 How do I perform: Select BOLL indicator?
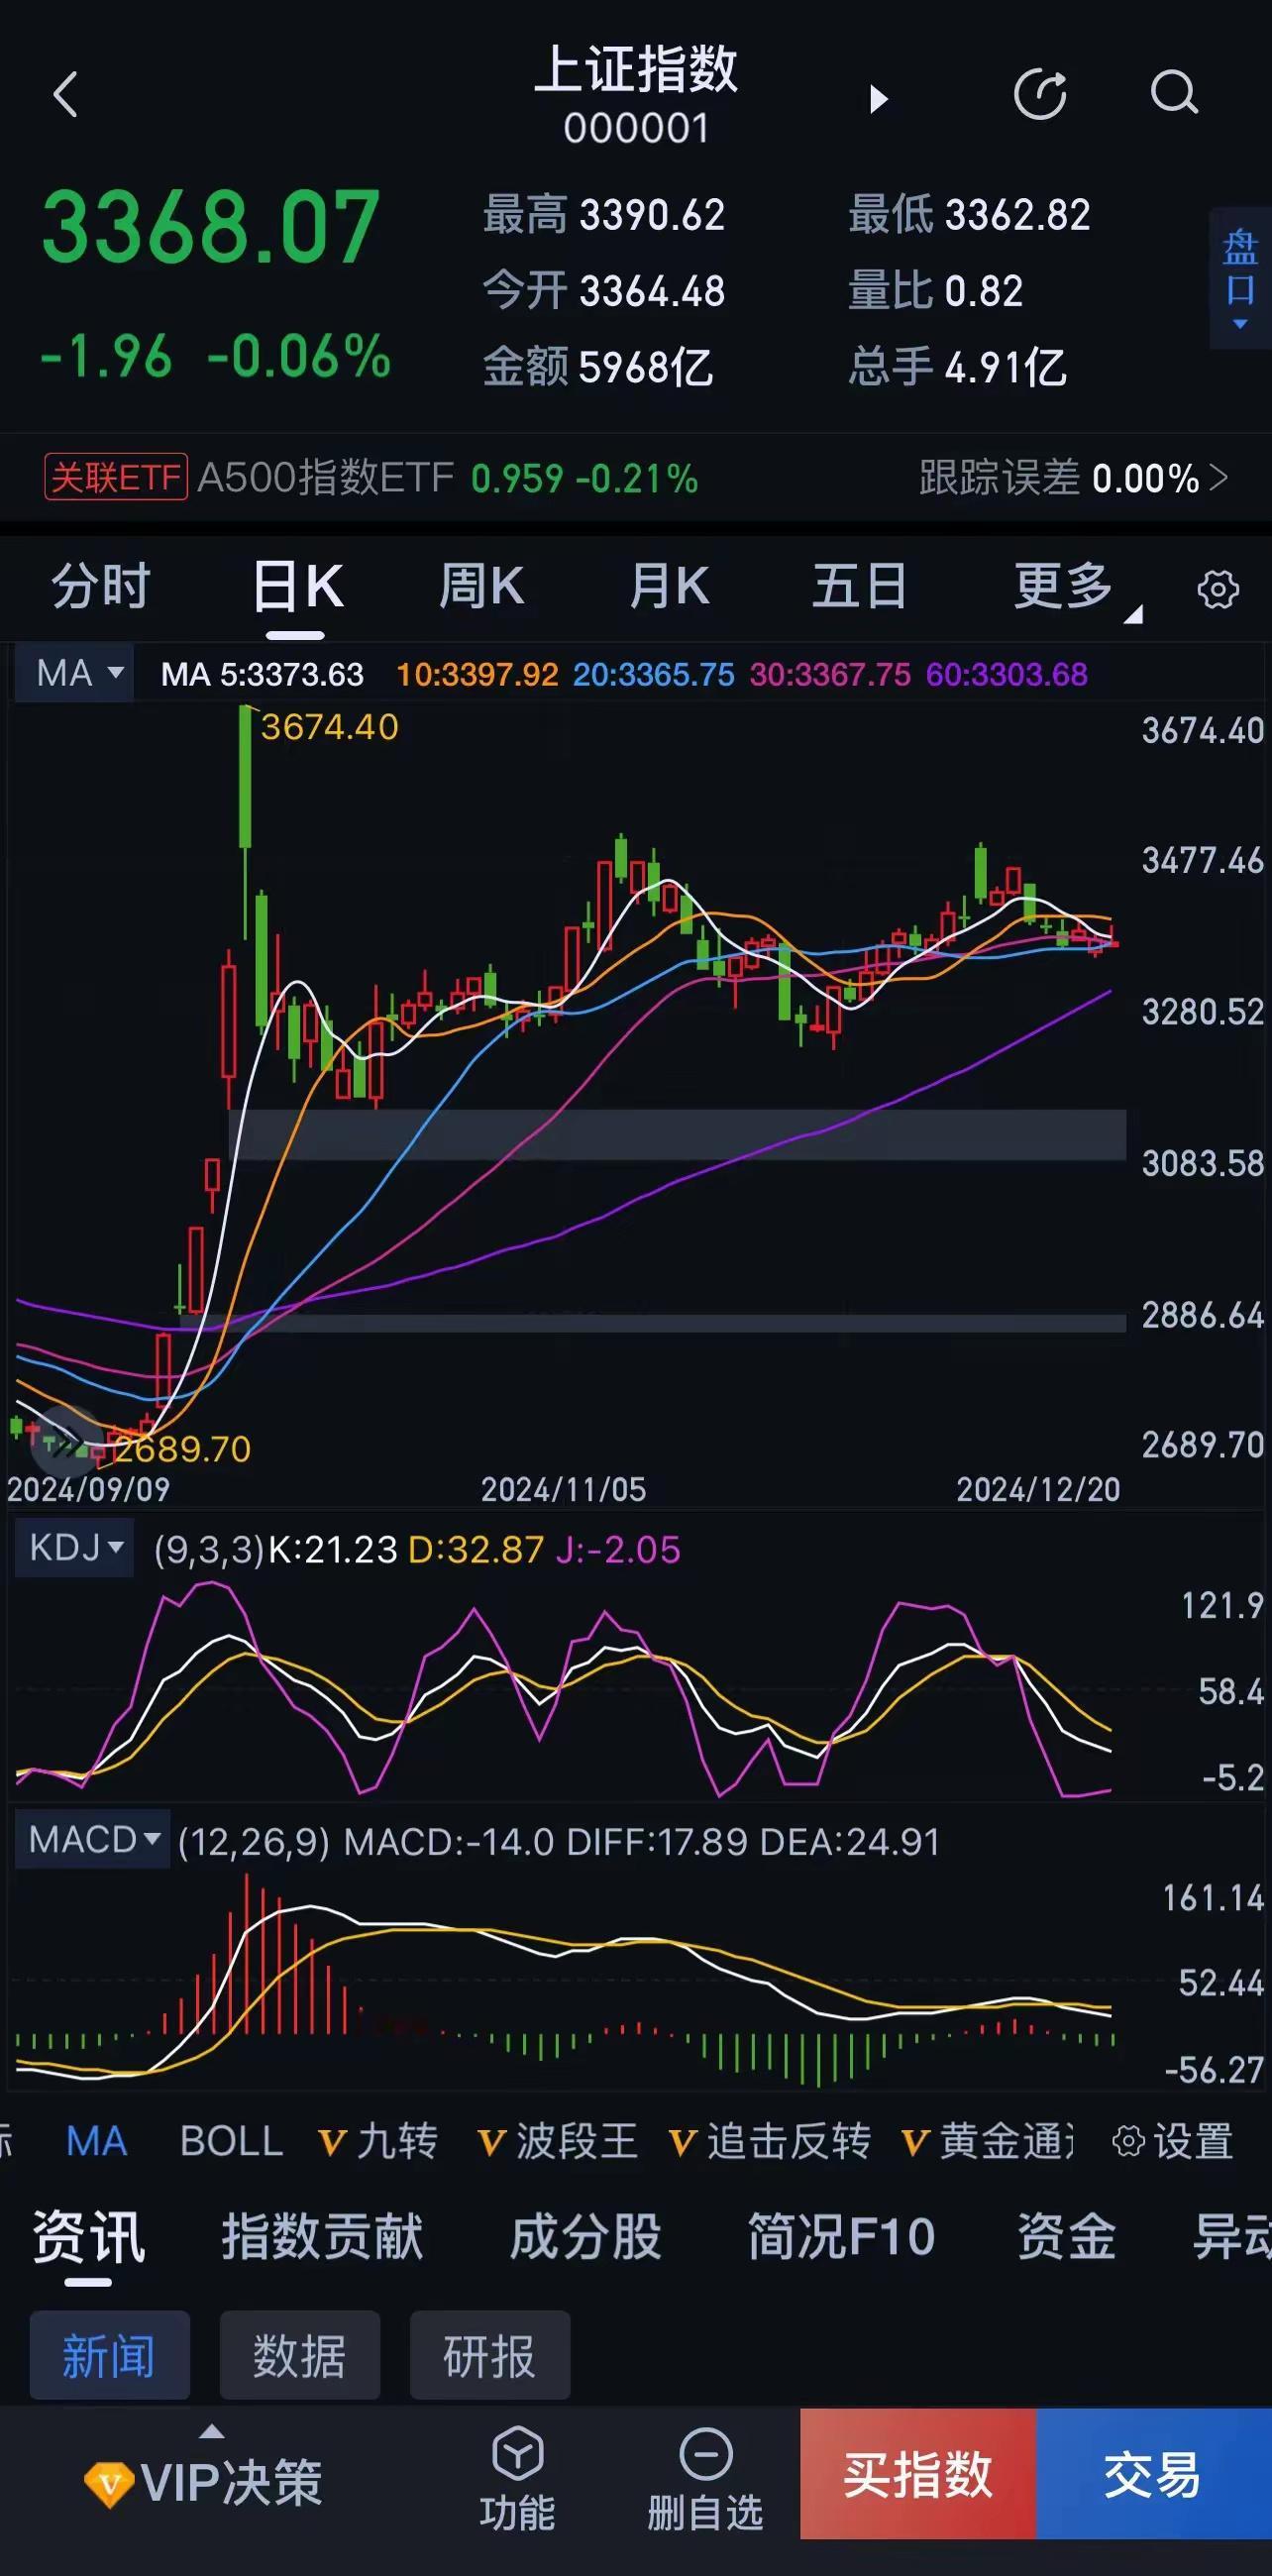[231, 2141]
